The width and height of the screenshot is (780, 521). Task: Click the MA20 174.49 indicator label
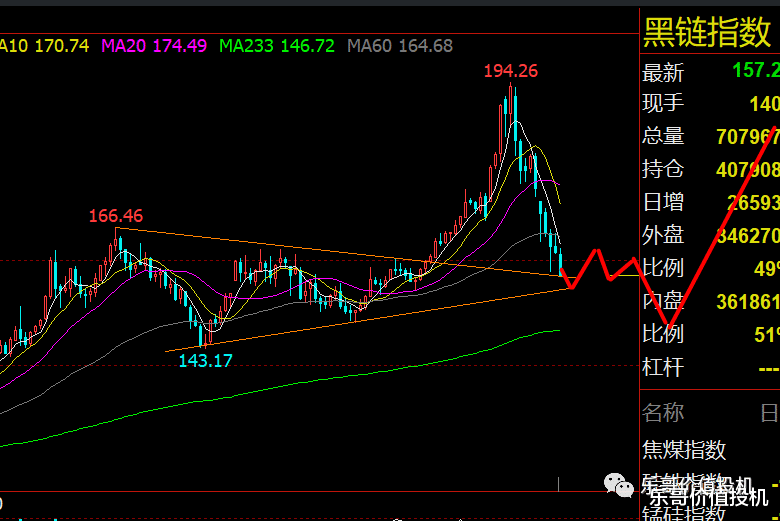tap(154, 46)
